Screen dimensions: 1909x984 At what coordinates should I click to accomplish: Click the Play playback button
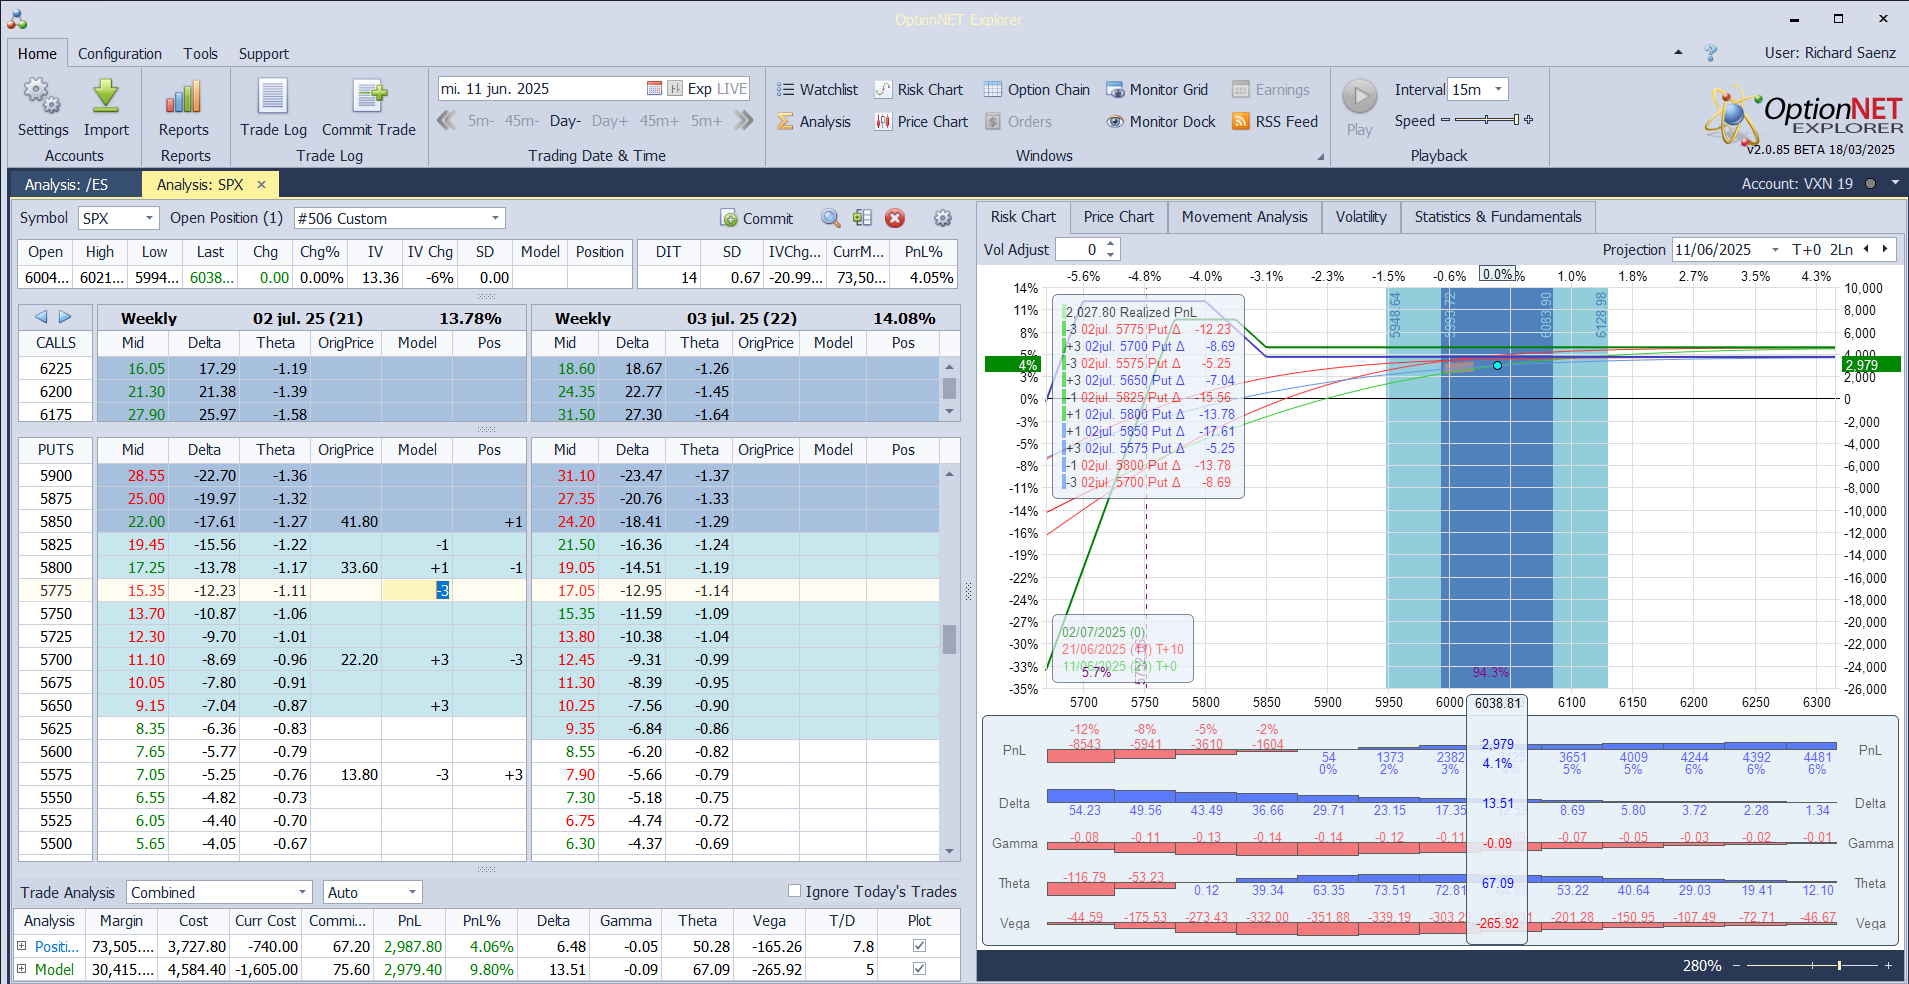pos(1359,97)
